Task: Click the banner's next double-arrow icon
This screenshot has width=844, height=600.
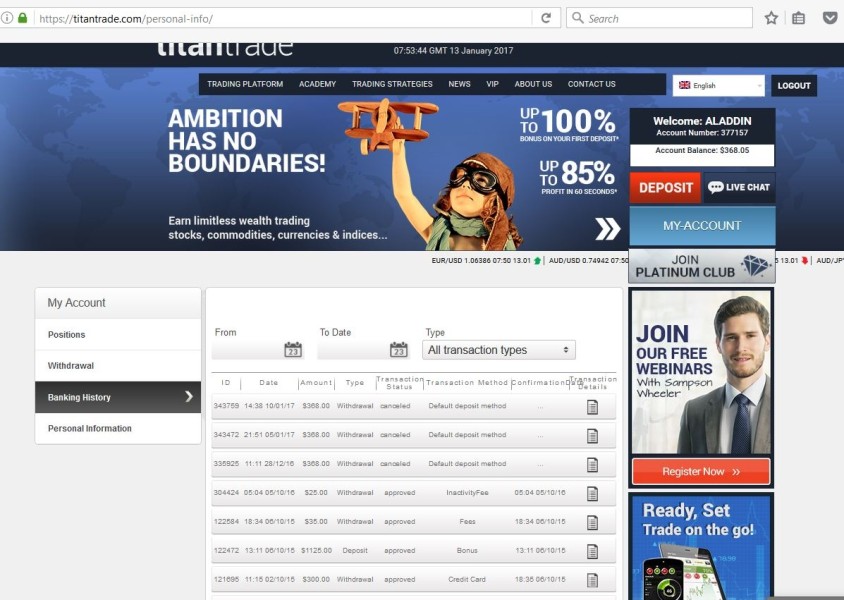Action: [x=608, y=229]
